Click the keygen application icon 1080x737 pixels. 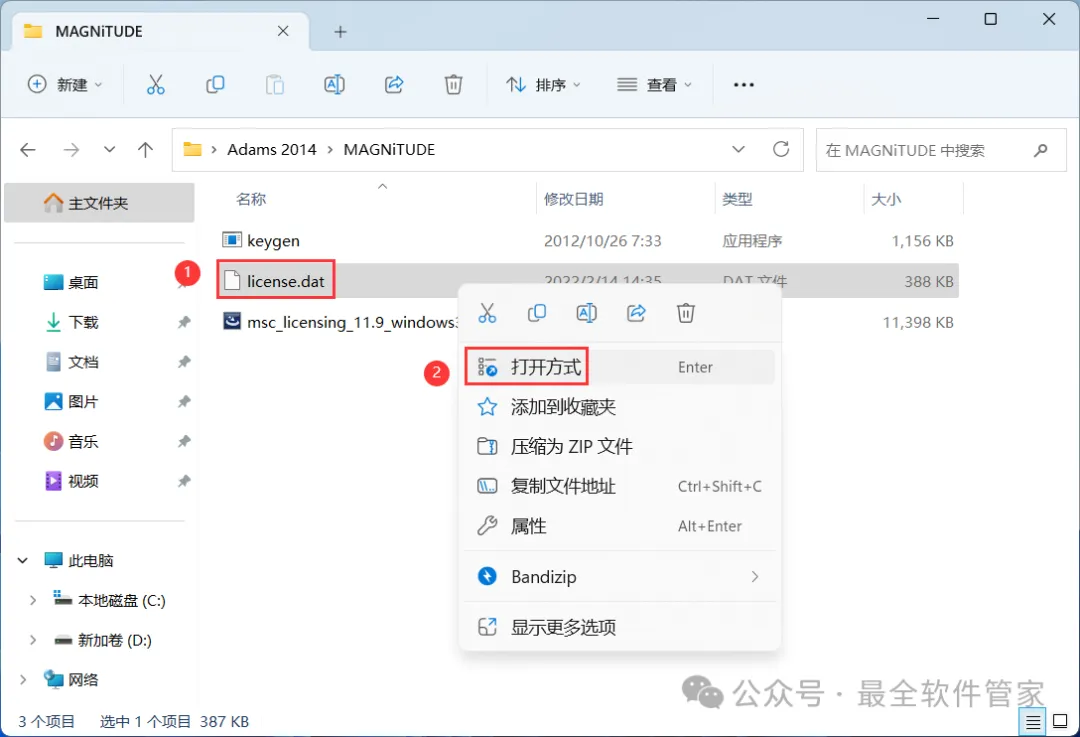pyautogui.click(x=232, y=240)
